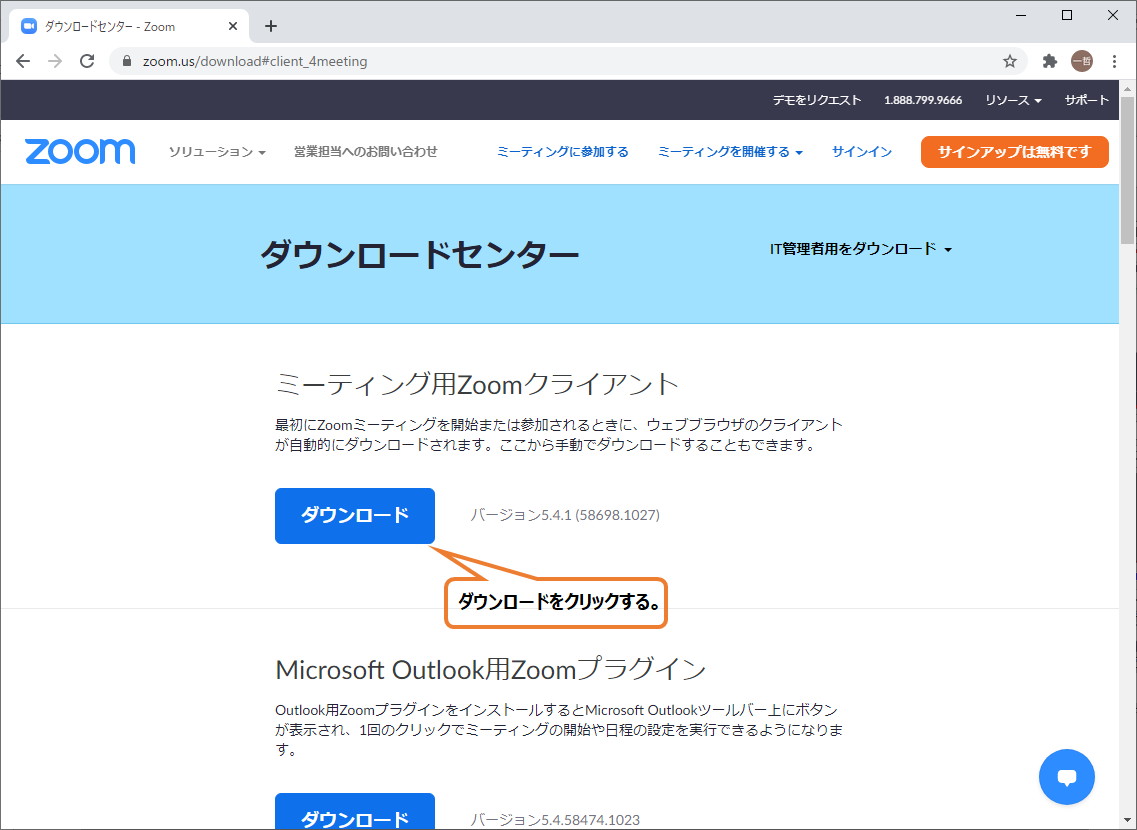Expand the ソリューション dropdown menu
This screenshot has width=1137, height=830.
point(217,152)
